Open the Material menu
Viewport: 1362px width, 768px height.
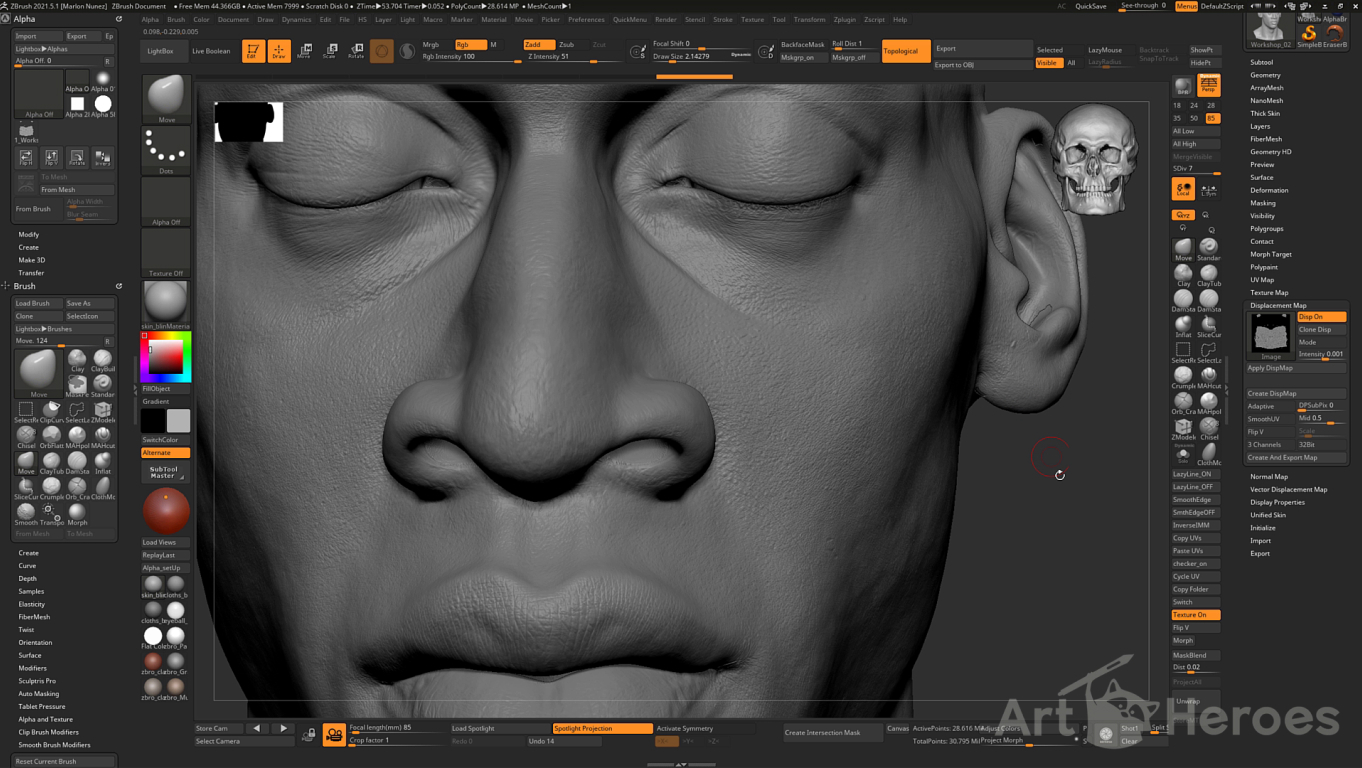[494, 19]
